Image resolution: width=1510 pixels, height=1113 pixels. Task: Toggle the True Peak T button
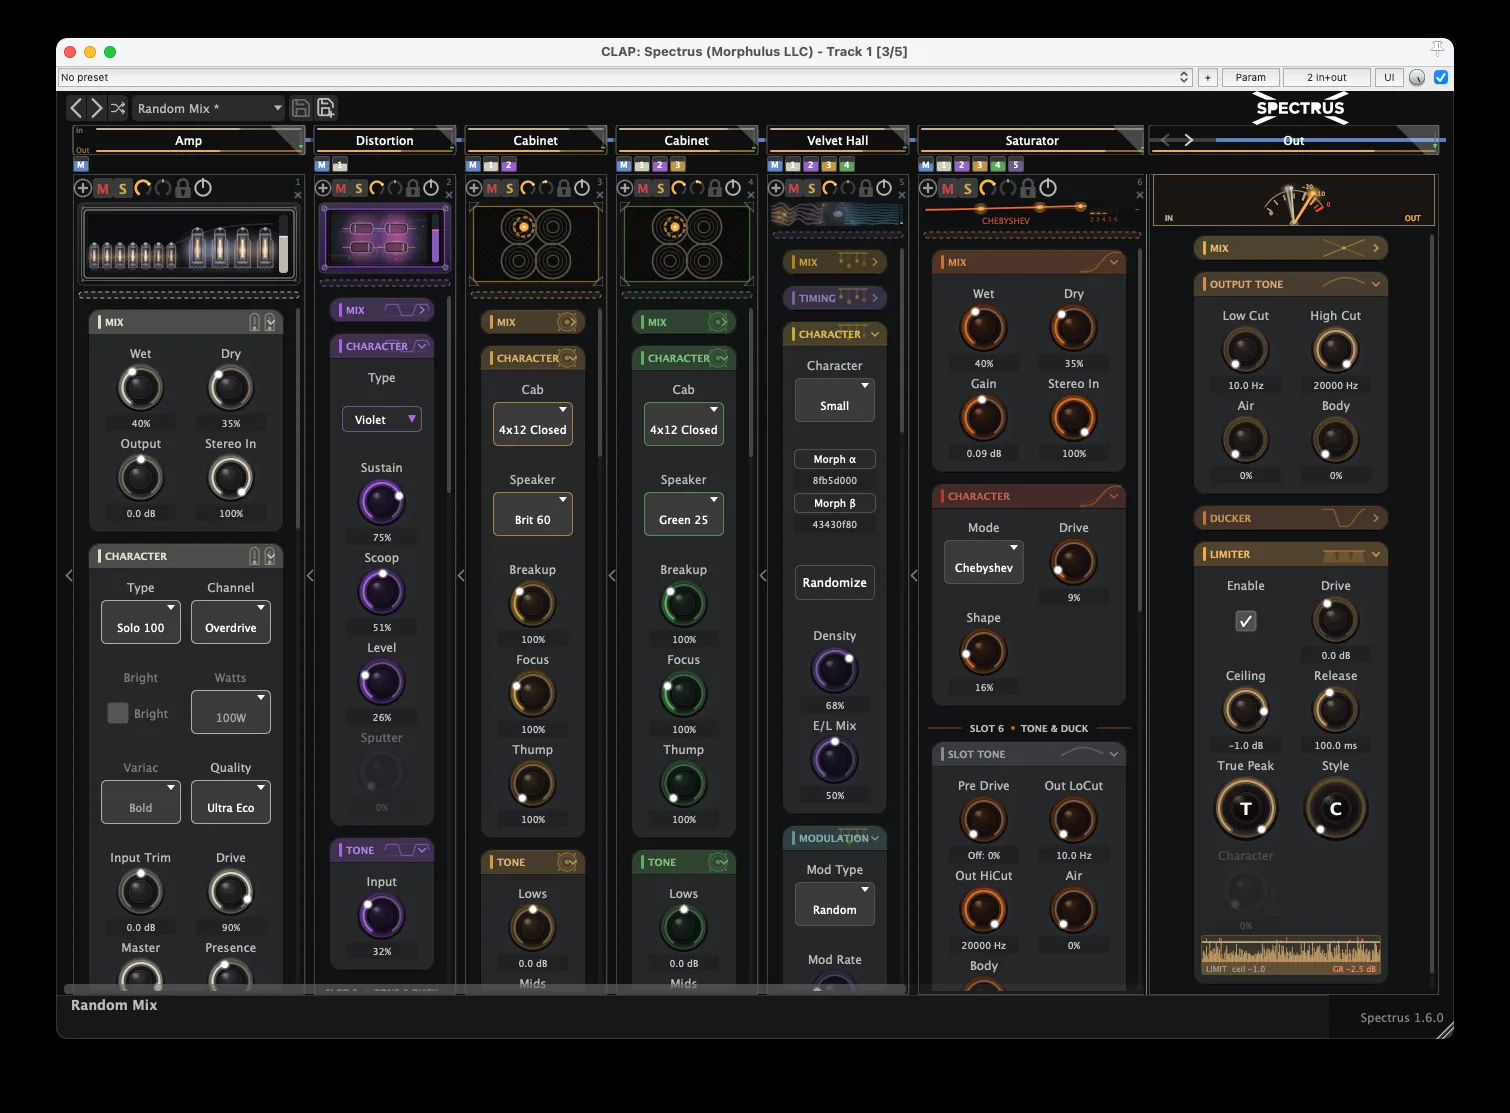point(1246,808)
